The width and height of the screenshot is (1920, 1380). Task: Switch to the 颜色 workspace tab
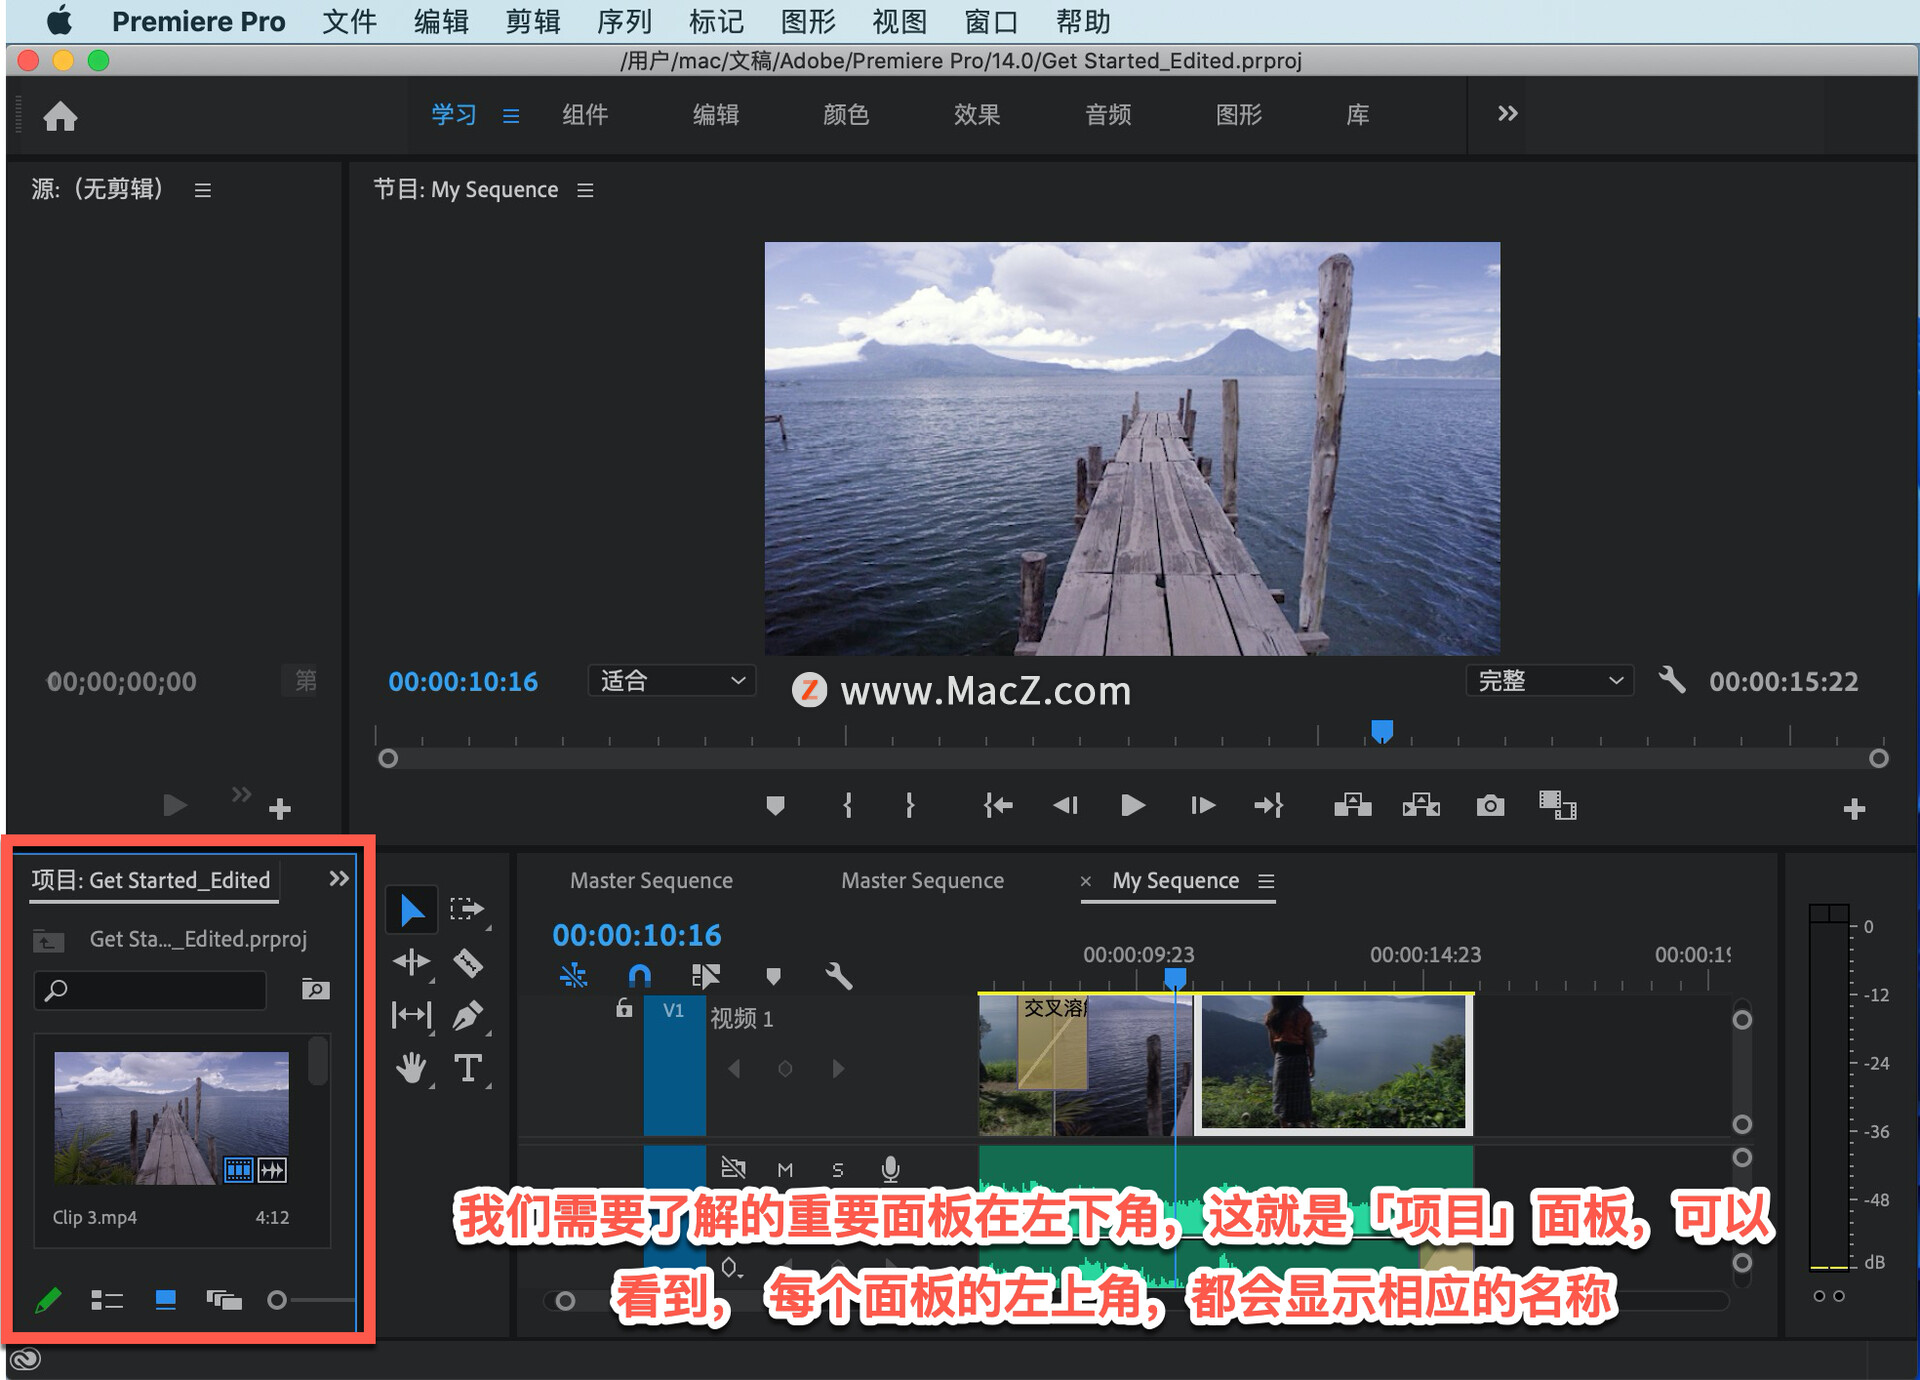pos(846,115)
